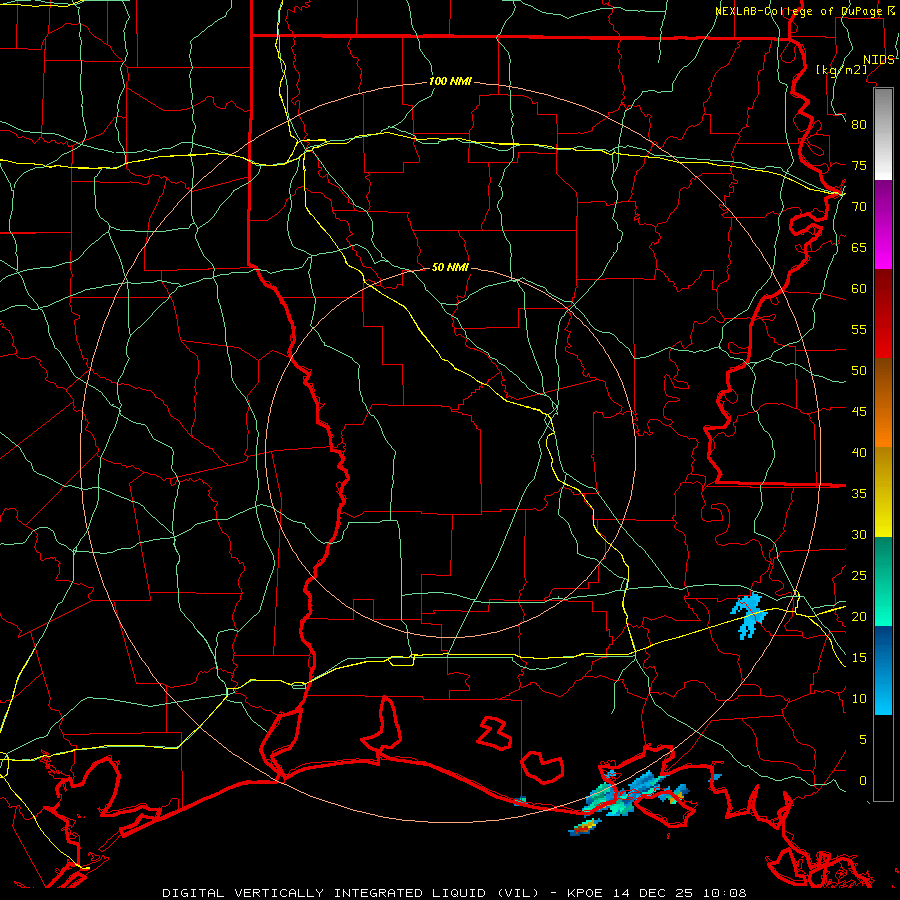Select the 10 value on the scale
Screen dimensions: 900x900
pos(859,699)
